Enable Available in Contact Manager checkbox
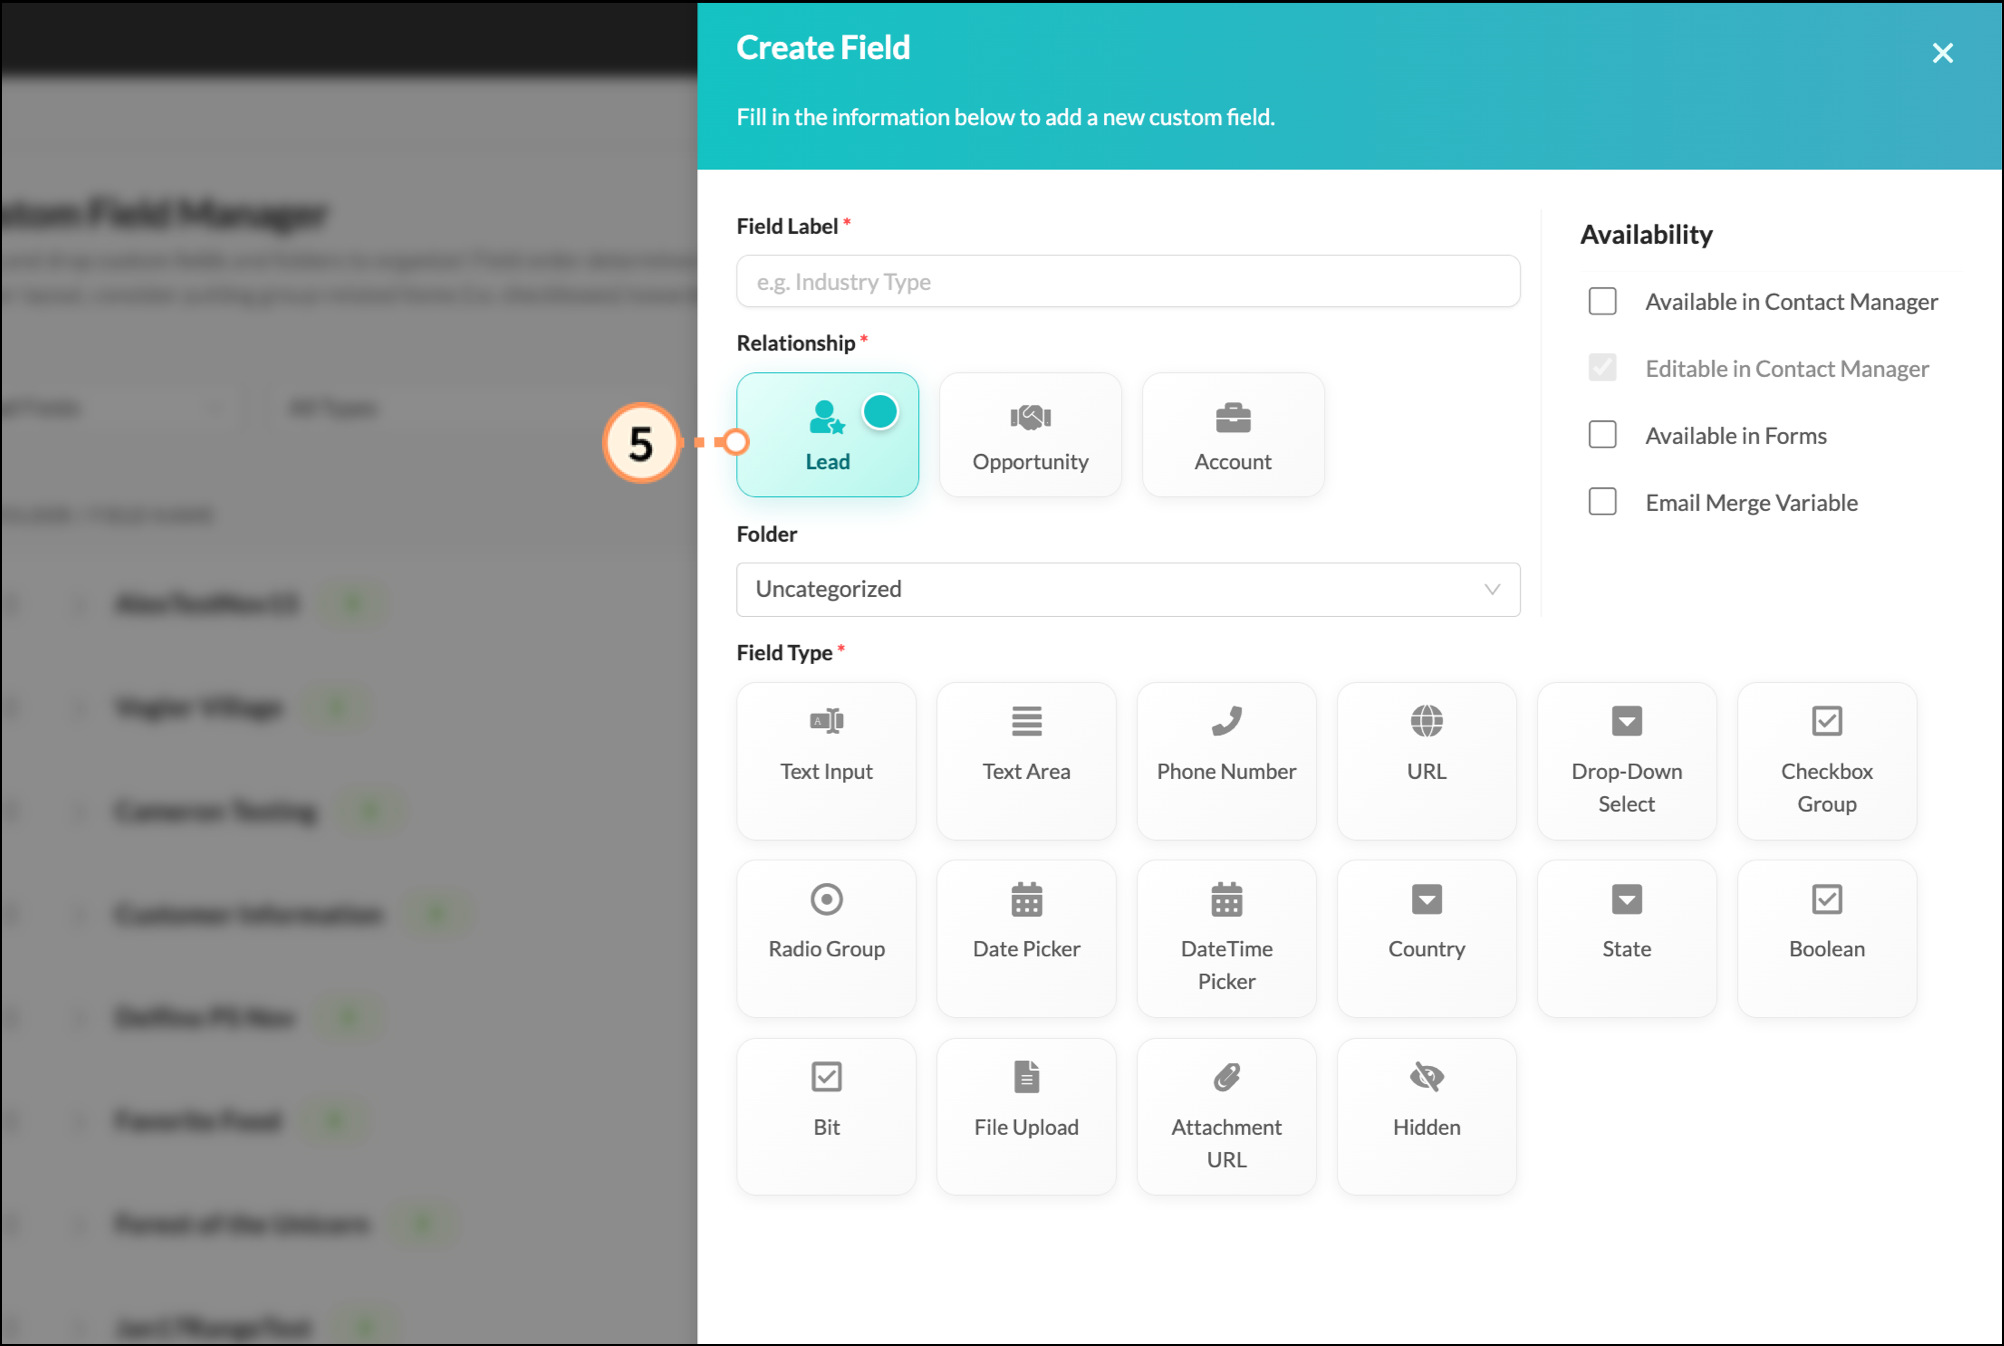This screenshot has height=1346, width=2004. point(1602,301)
